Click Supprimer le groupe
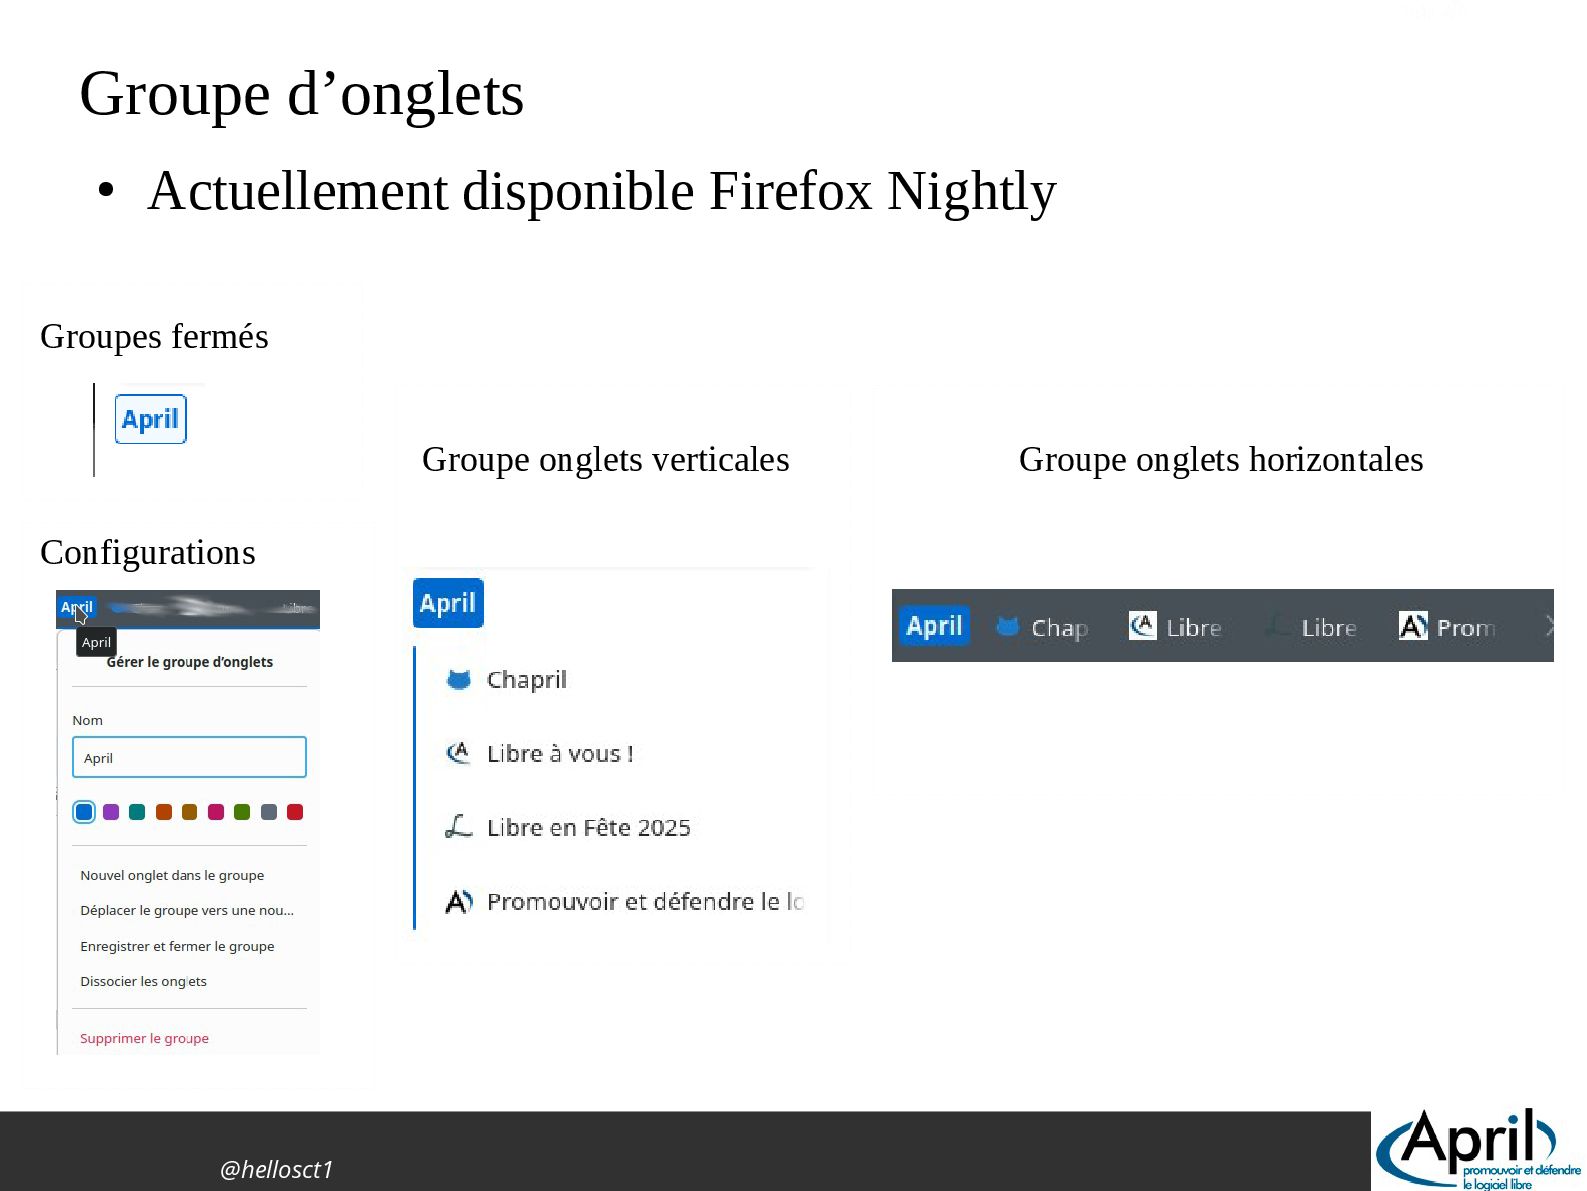The height and width of the screenshot is (1191, 1587). click(144, 1038)
